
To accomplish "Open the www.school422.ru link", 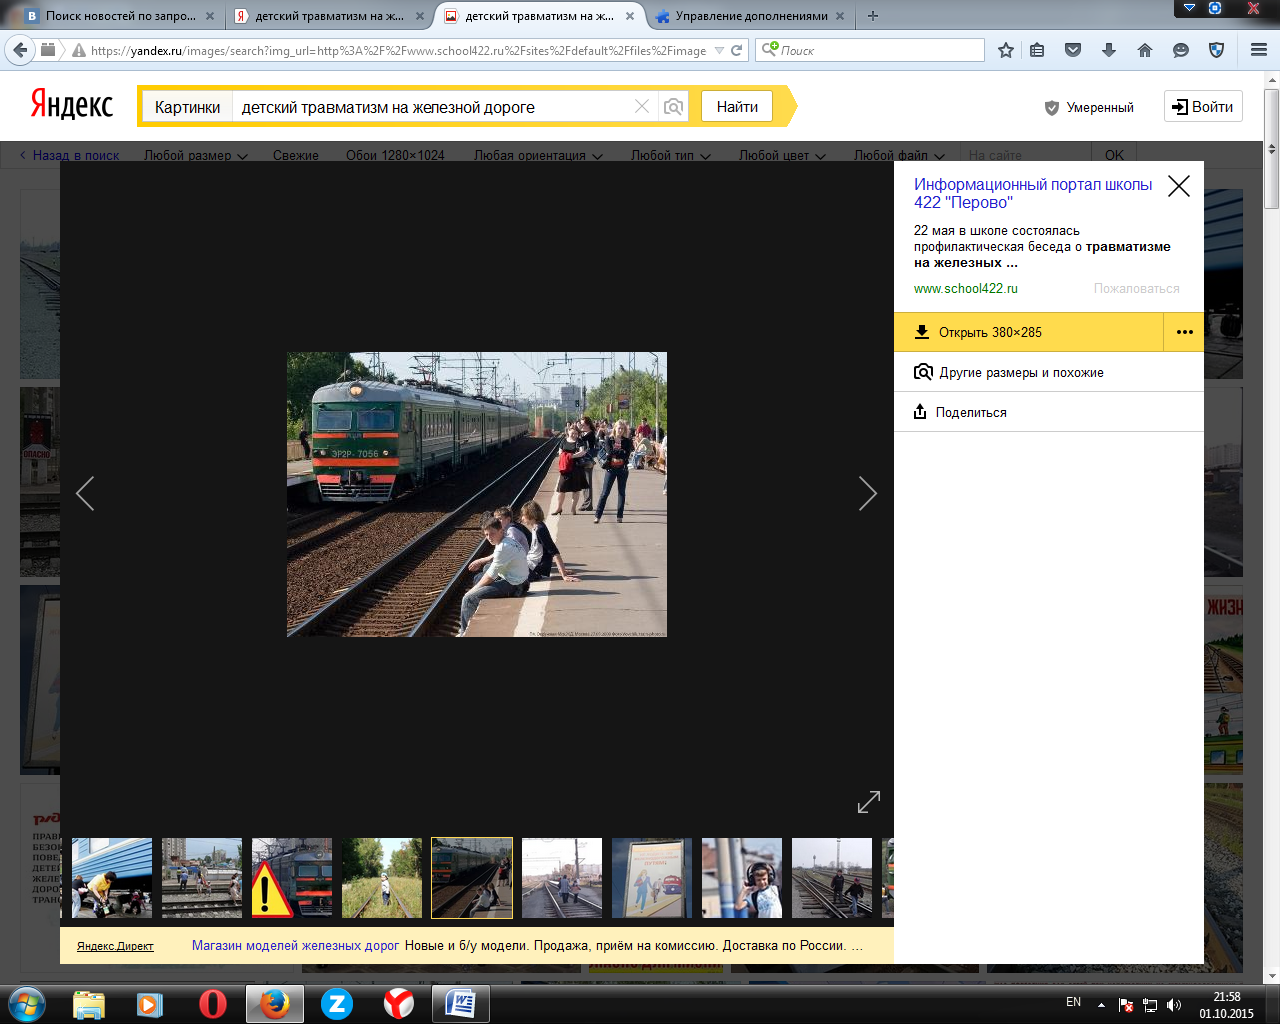I will [x=966, y=288].
